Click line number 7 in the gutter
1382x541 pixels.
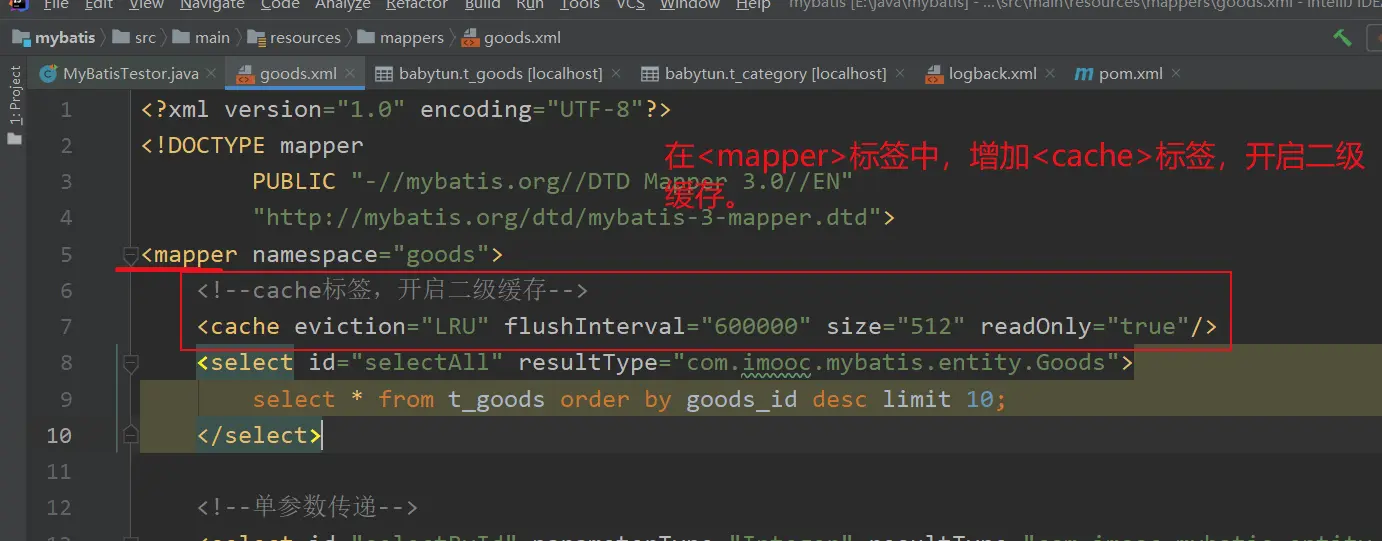(66, 327)
